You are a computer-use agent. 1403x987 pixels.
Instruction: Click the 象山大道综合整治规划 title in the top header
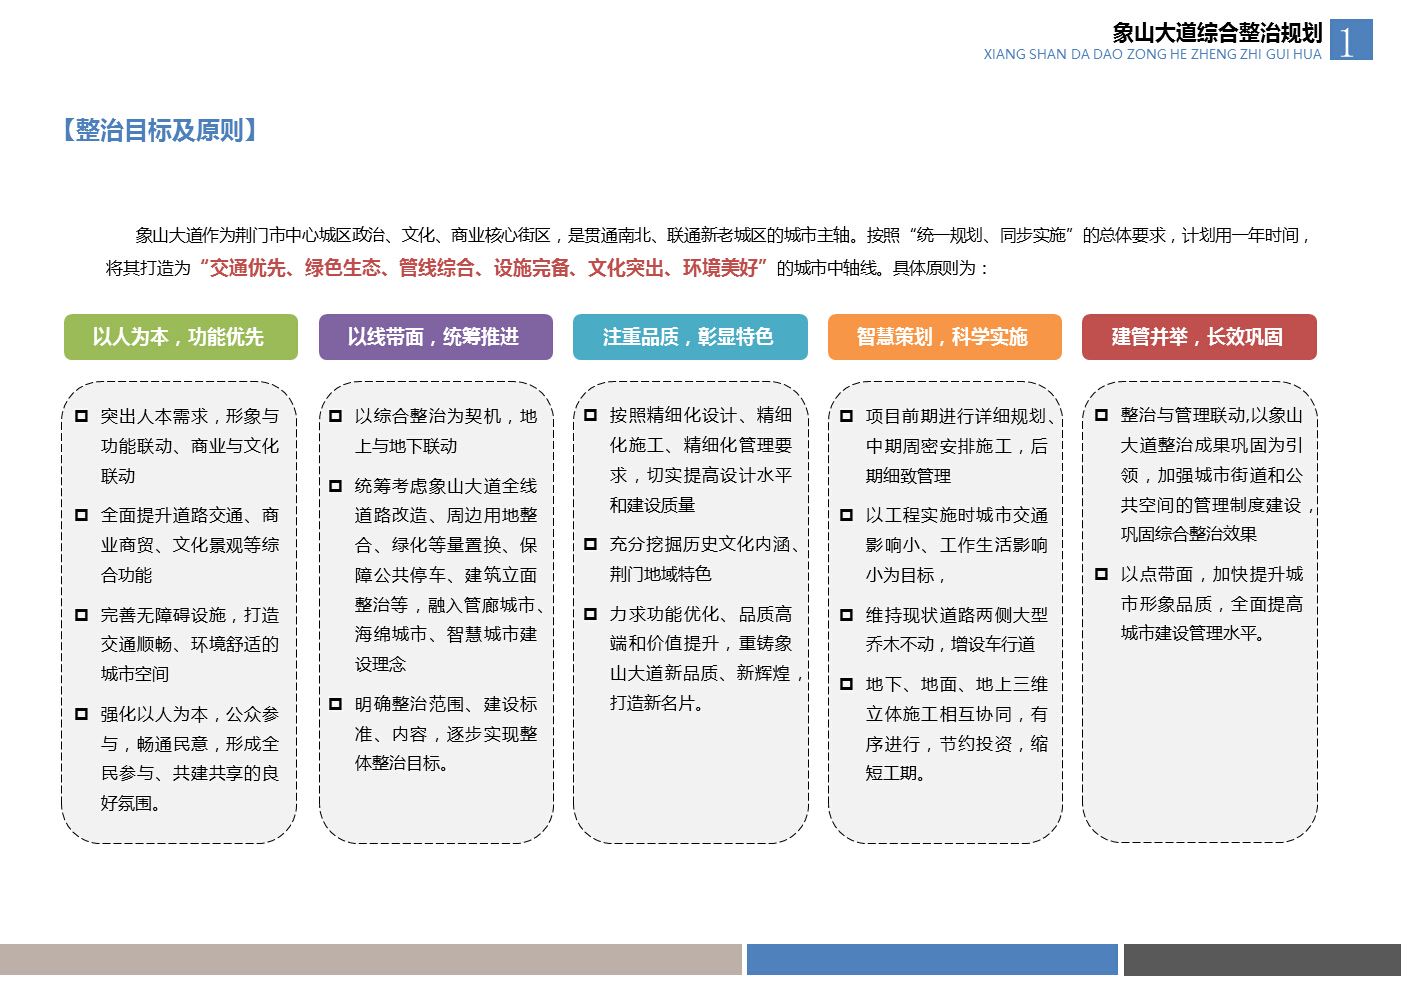(1217, 33)
